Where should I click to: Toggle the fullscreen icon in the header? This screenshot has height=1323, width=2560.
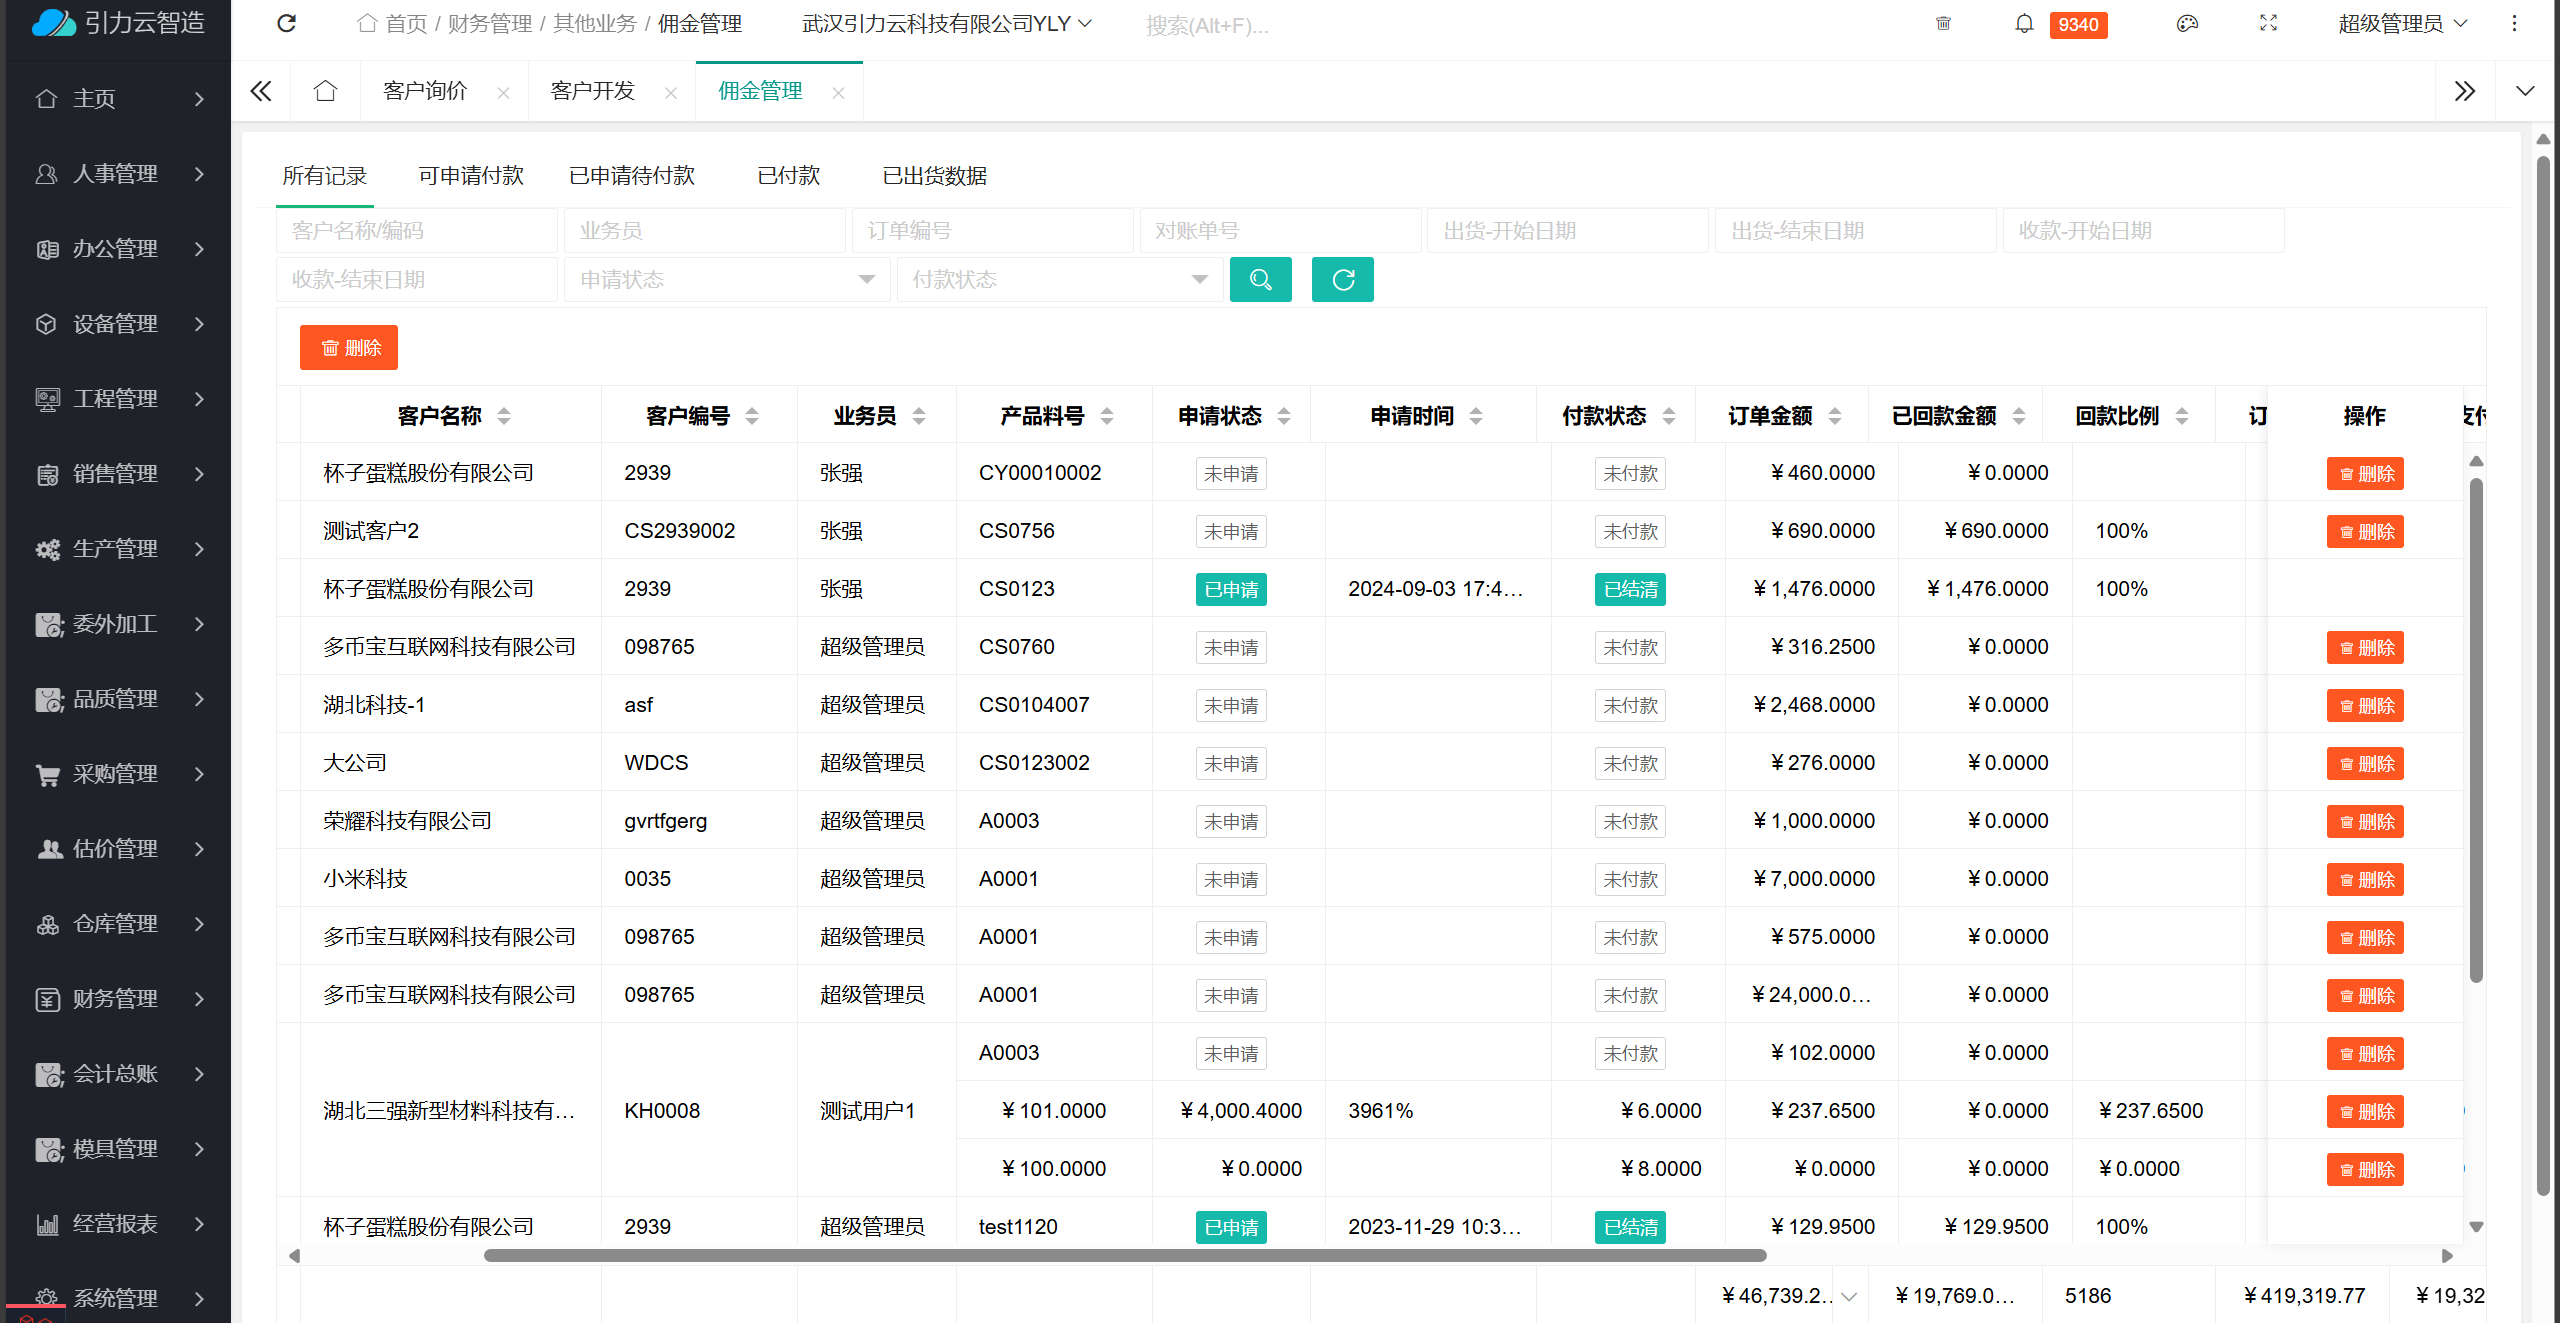[2268, 23]
